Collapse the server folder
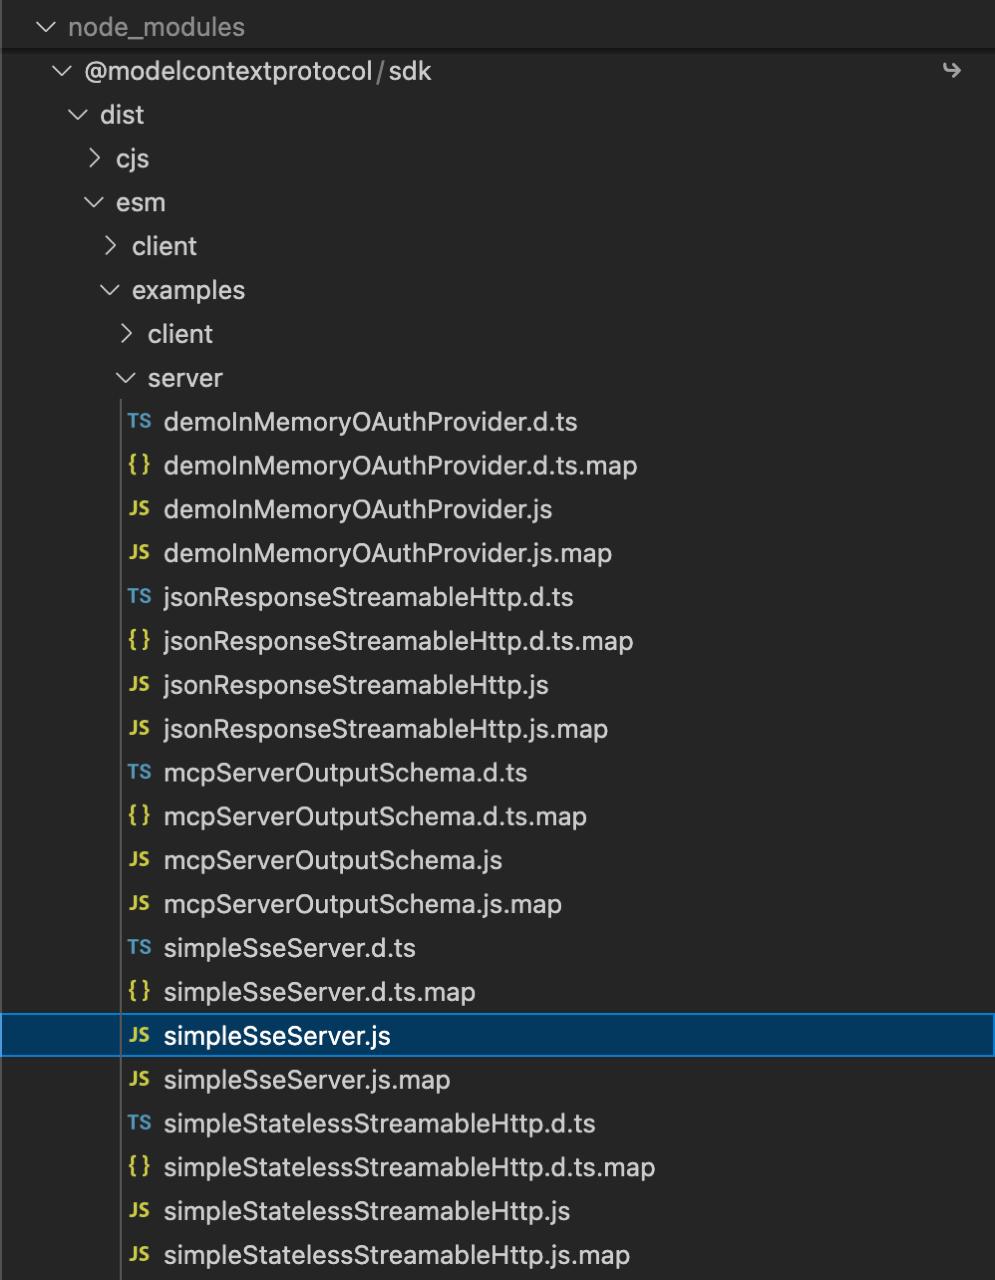This screenshot has height=1280, width=995. point(126,378)
